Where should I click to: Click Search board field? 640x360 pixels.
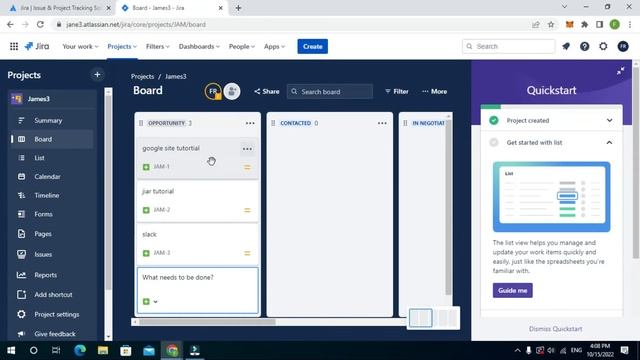330,91
